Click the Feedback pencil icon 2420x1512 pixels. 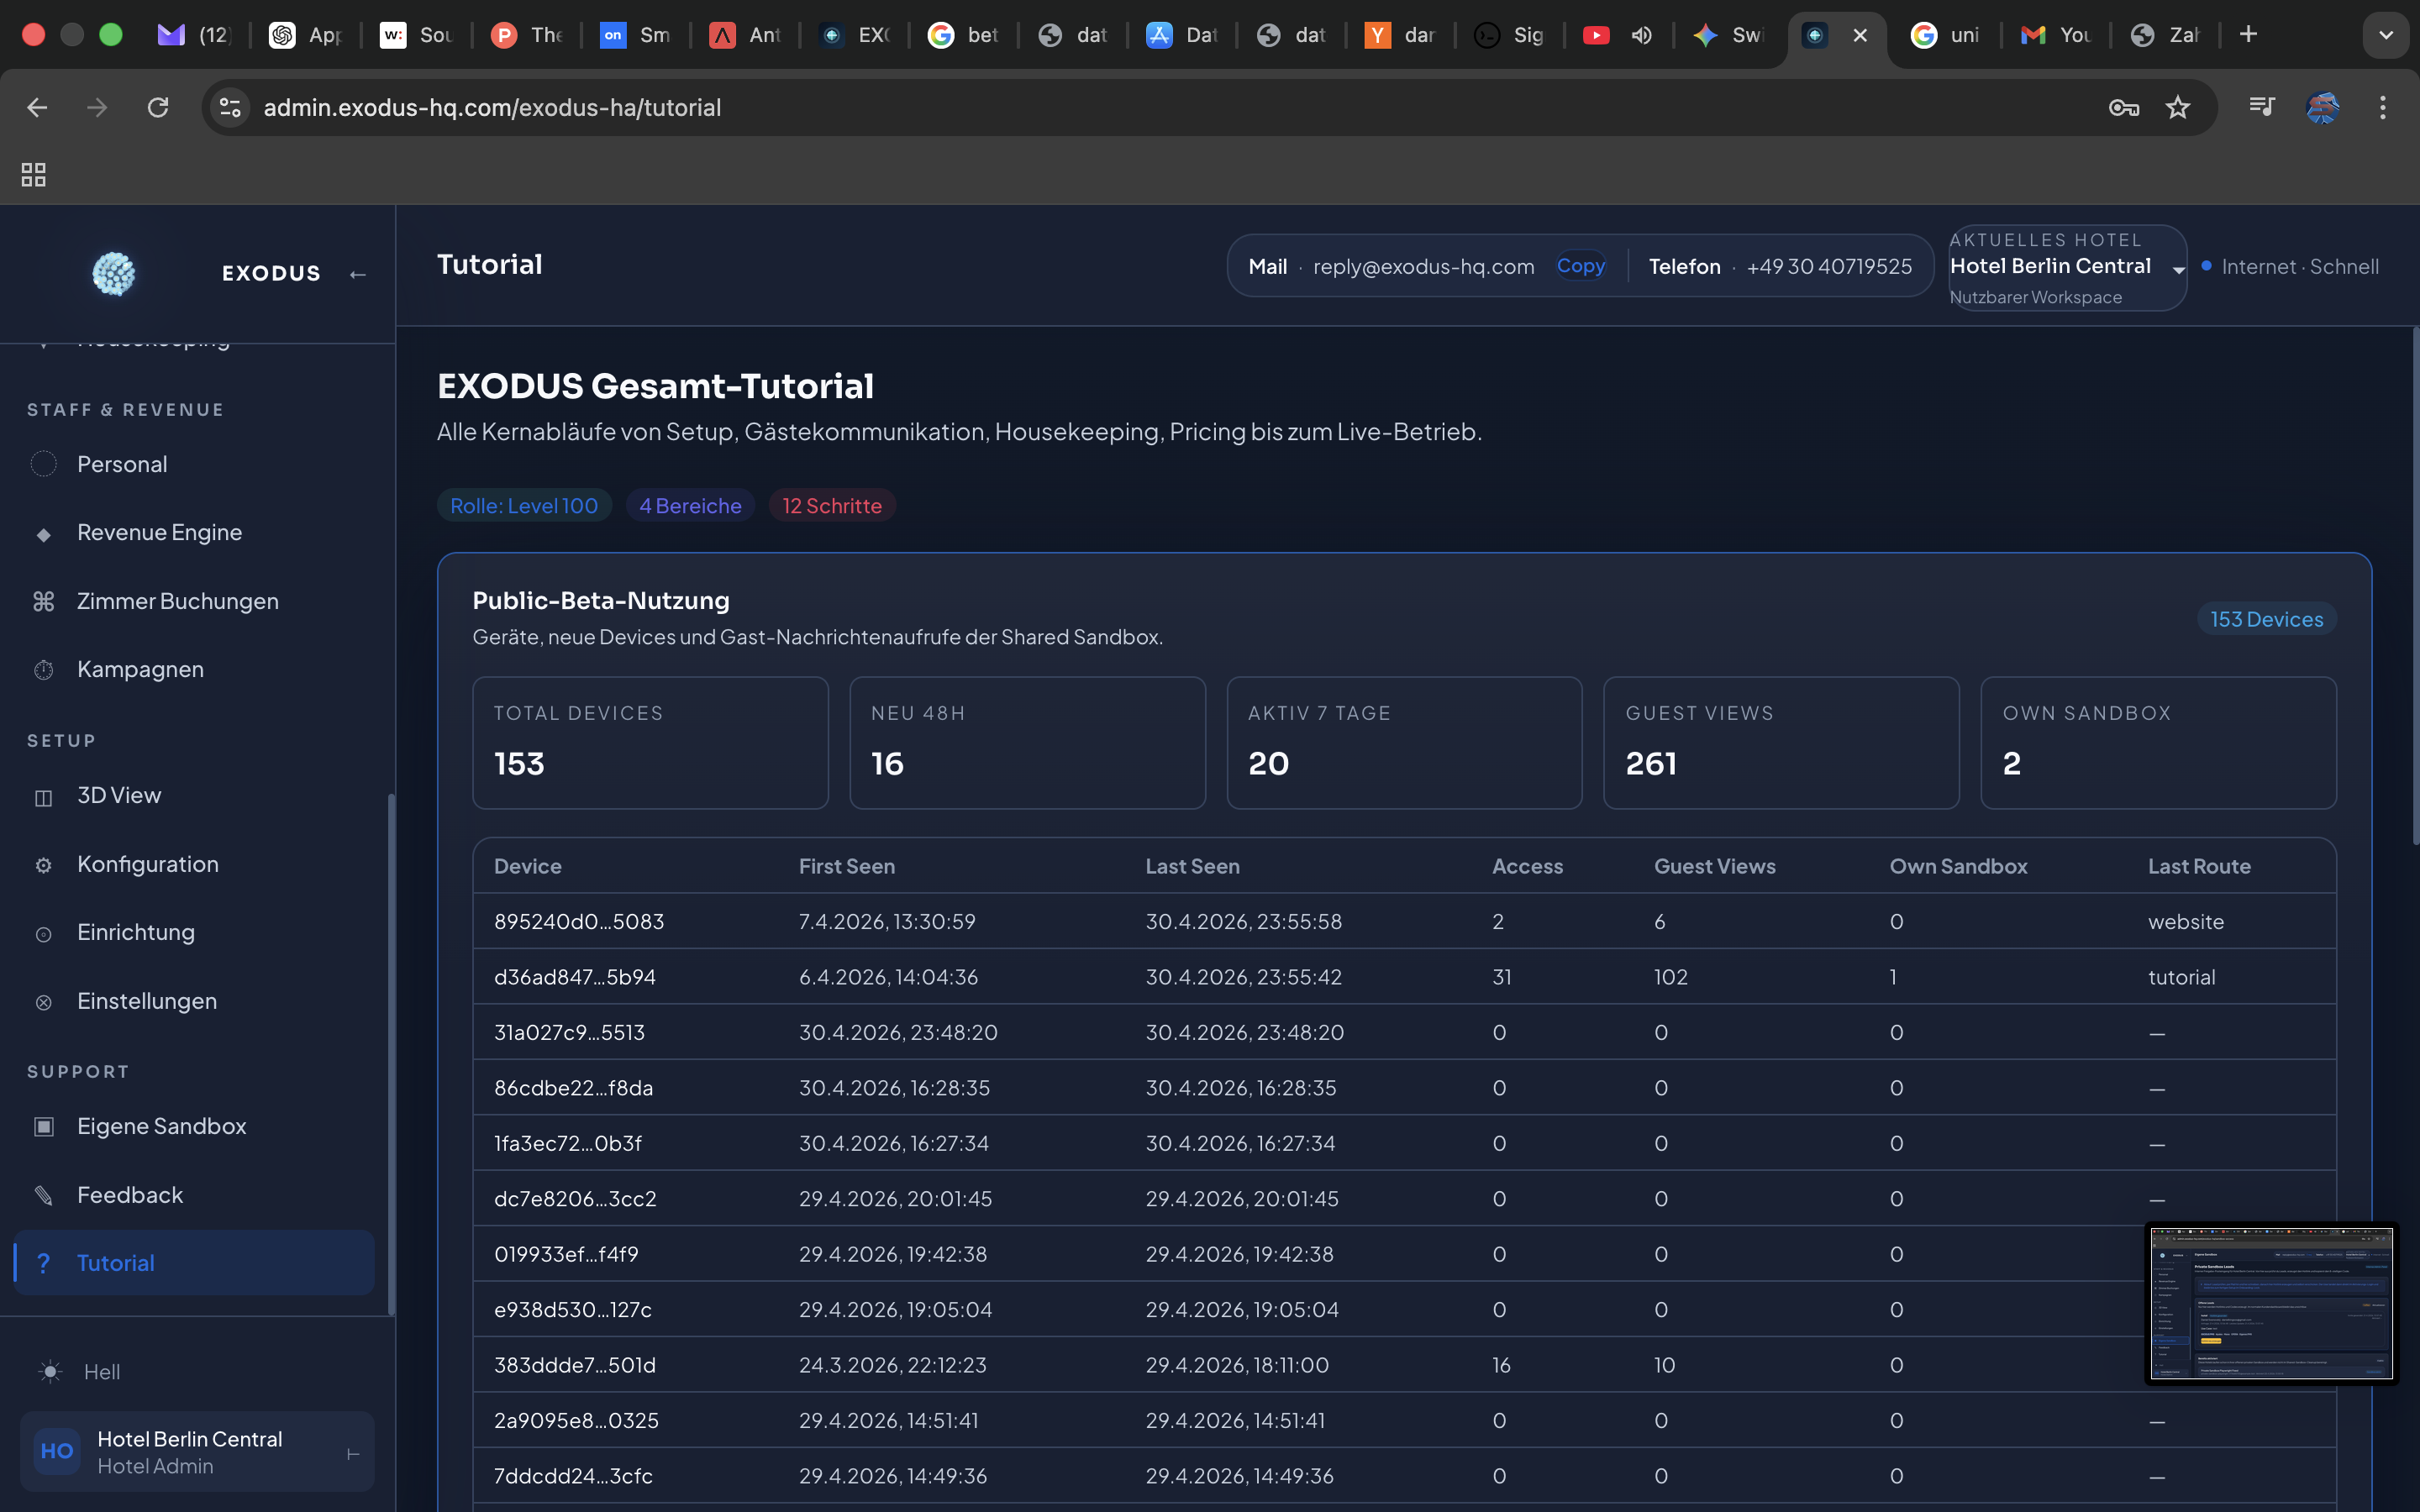[x=44, y=1195]
